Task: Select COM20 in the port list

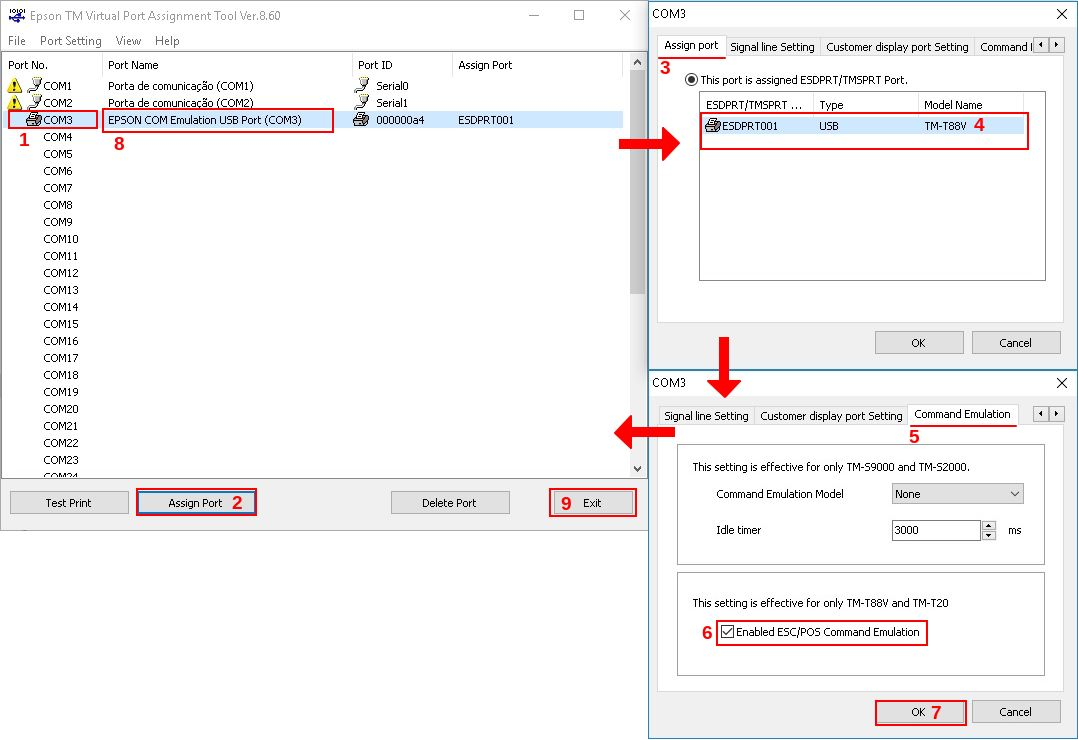Action: tap(60, 409)
